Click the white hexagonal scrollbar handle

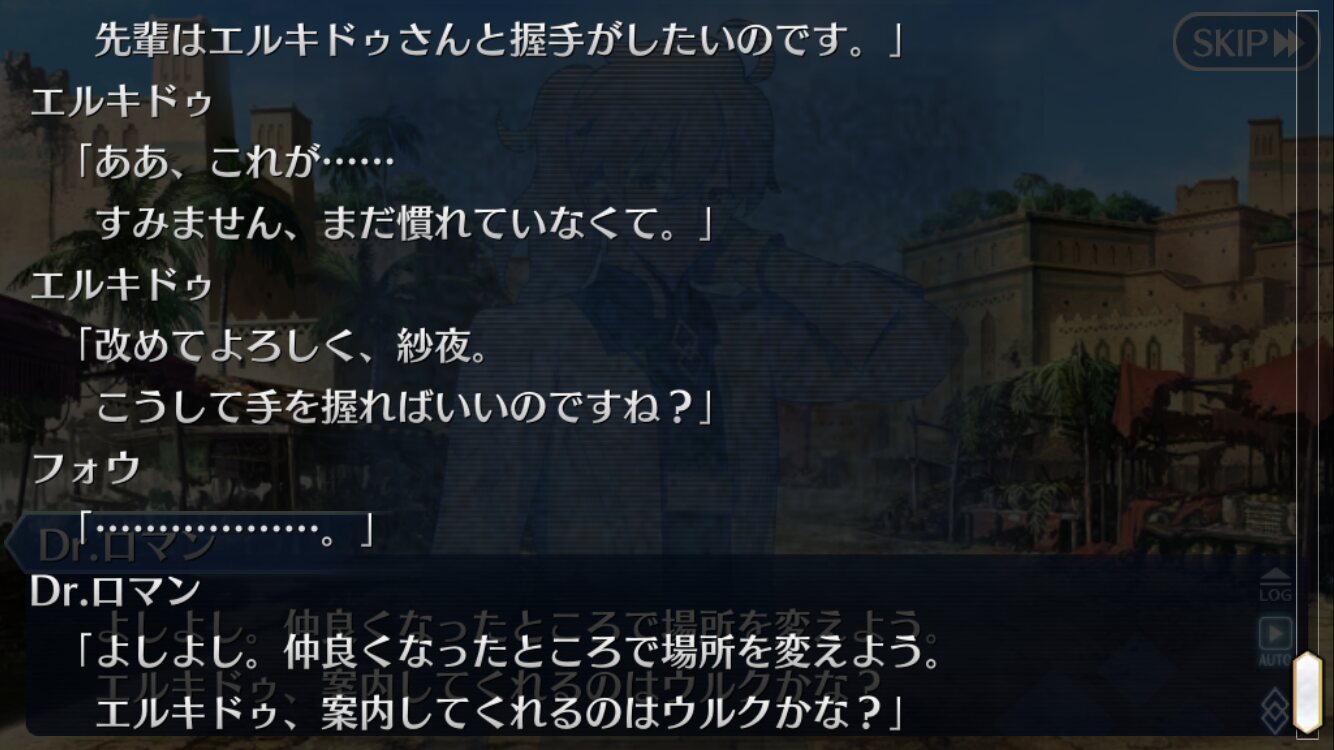(x=1307, y=692)
